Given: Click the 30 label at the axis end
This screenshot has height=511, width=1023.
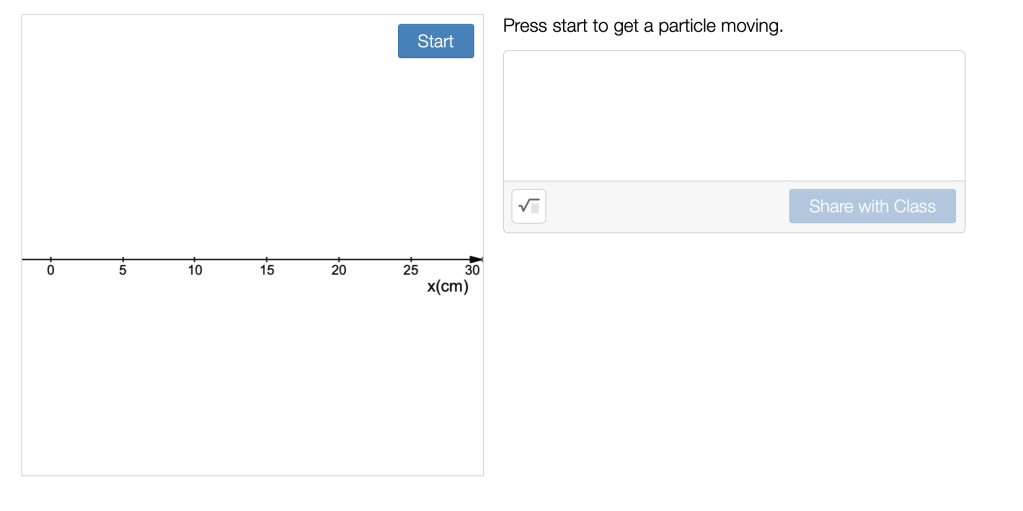Looking at the screenshot, I should 472,271.
